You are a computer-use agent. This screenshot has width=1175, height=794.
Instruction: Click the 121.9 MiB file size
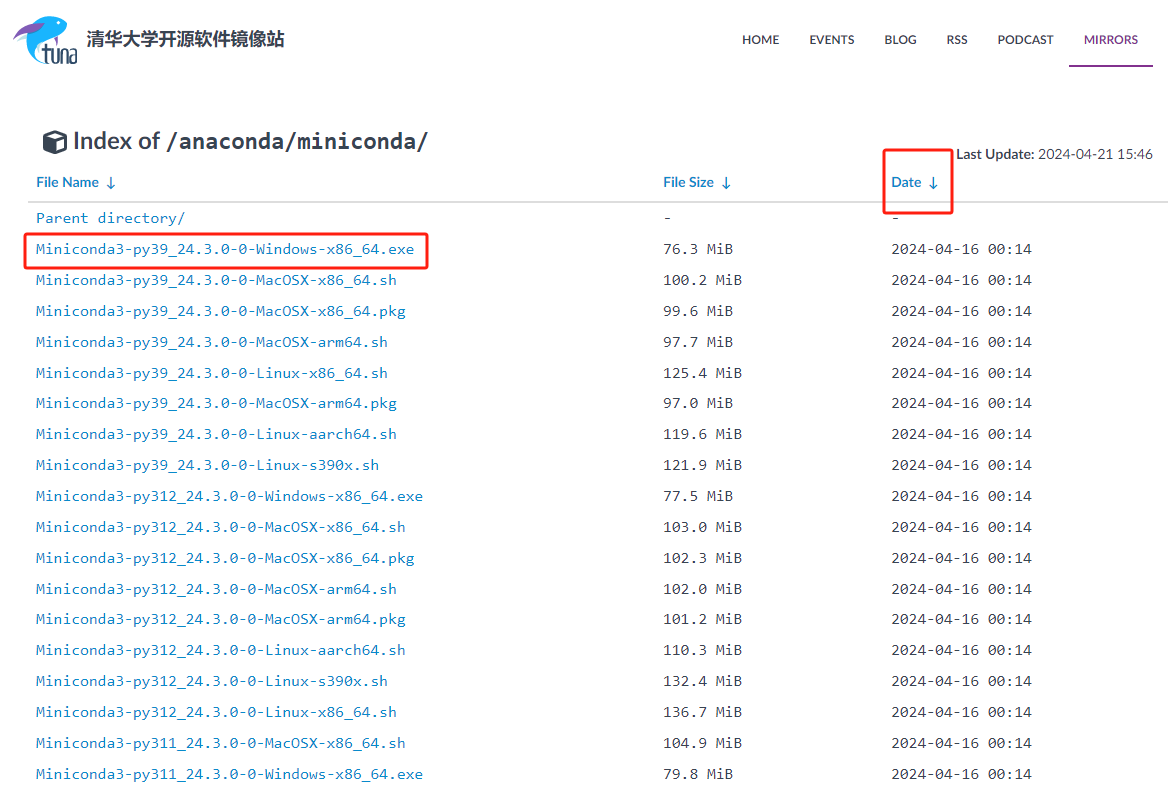point(702,465)
